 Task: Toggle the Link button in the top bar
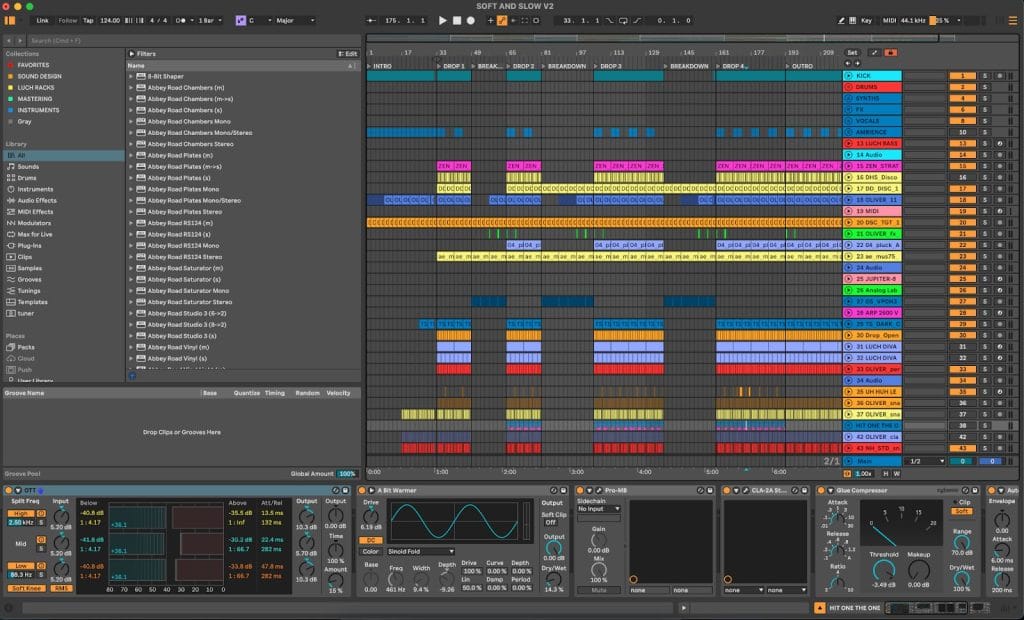coord(42,20)
